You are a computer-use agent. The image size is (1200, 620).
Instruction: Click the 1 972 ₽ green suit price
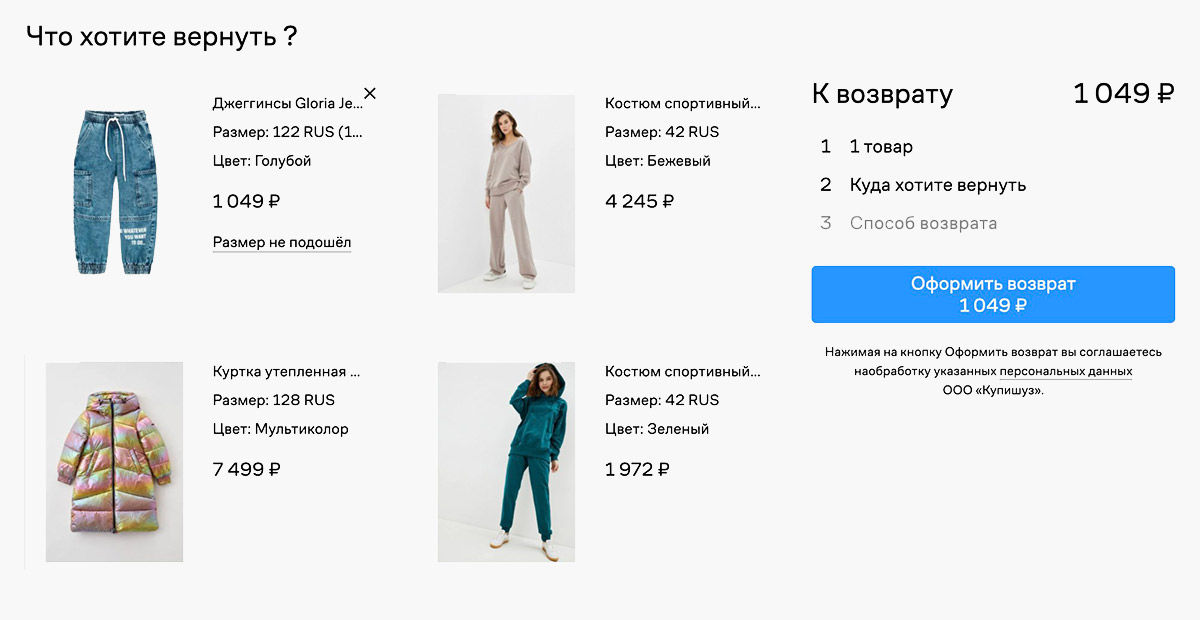point(638,469)
